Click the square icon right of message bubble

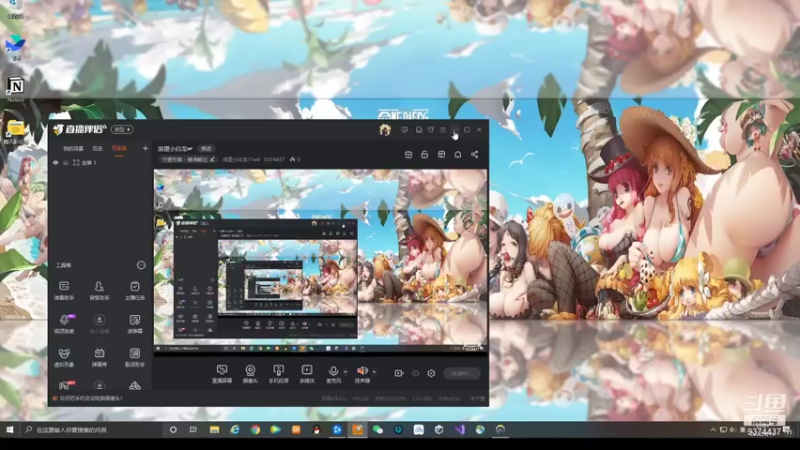pos(418,130)
